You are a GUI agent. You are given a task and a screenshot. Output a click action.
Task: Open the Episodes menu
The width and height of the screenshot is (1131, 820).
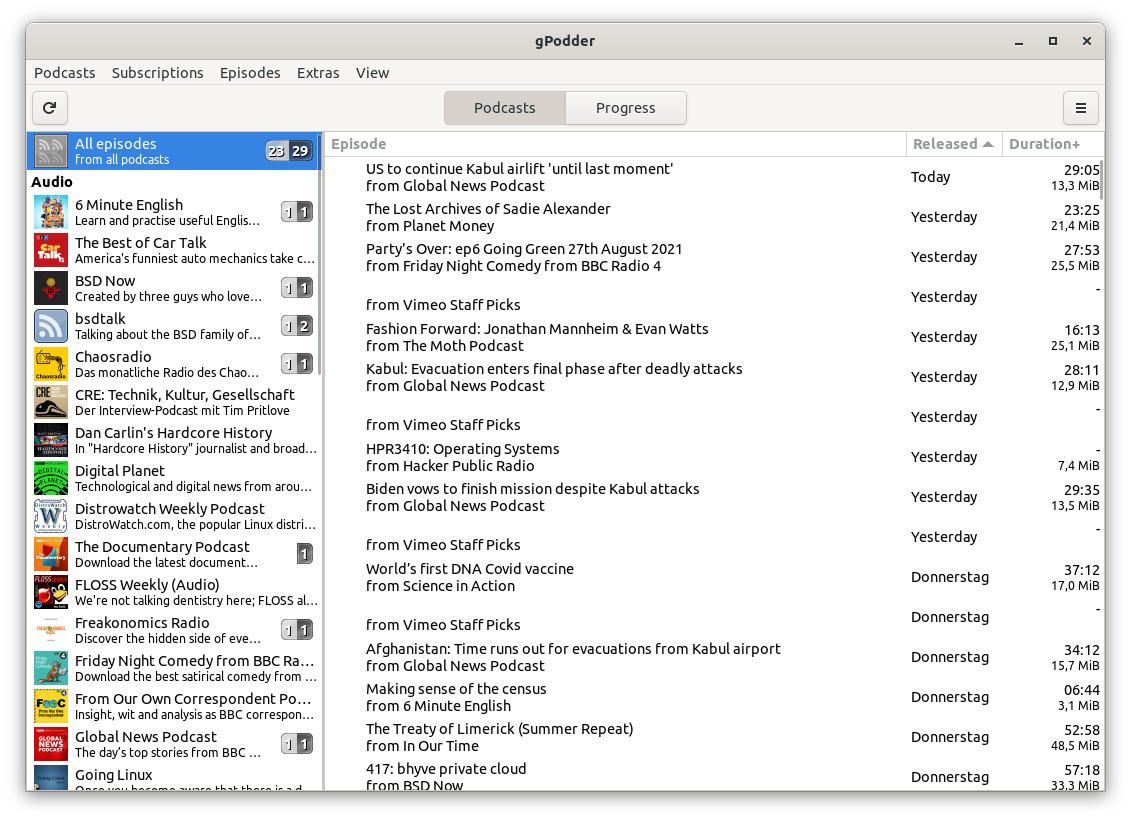250,73
